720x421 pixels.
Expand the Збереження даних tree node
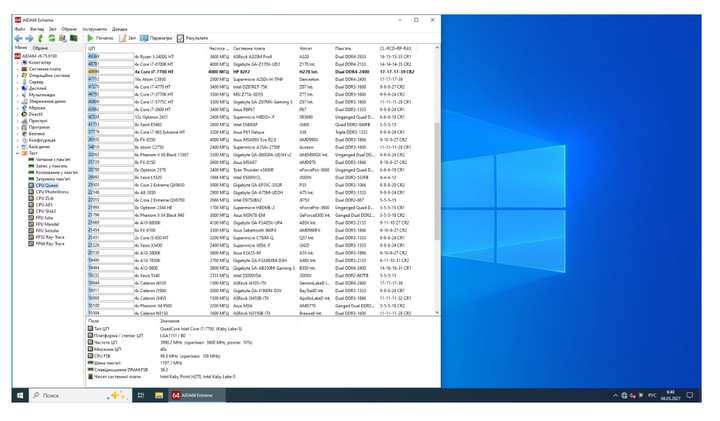click(x=17, y=101)
